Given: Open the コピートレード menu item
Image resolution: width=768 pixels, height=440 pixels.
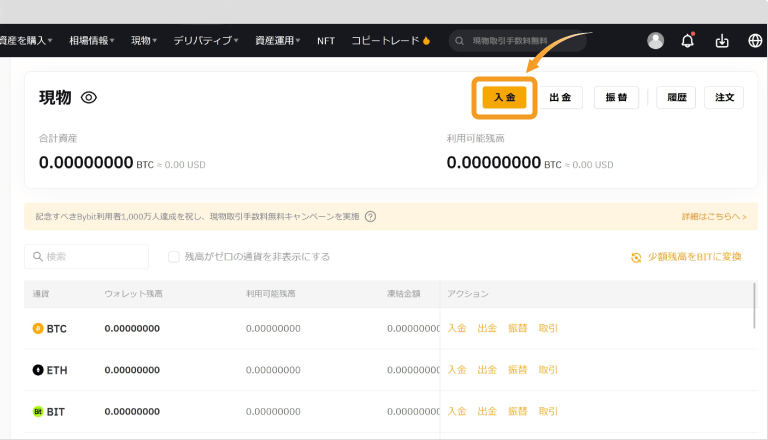Looking at the screenshot, I should click(385, 41).
